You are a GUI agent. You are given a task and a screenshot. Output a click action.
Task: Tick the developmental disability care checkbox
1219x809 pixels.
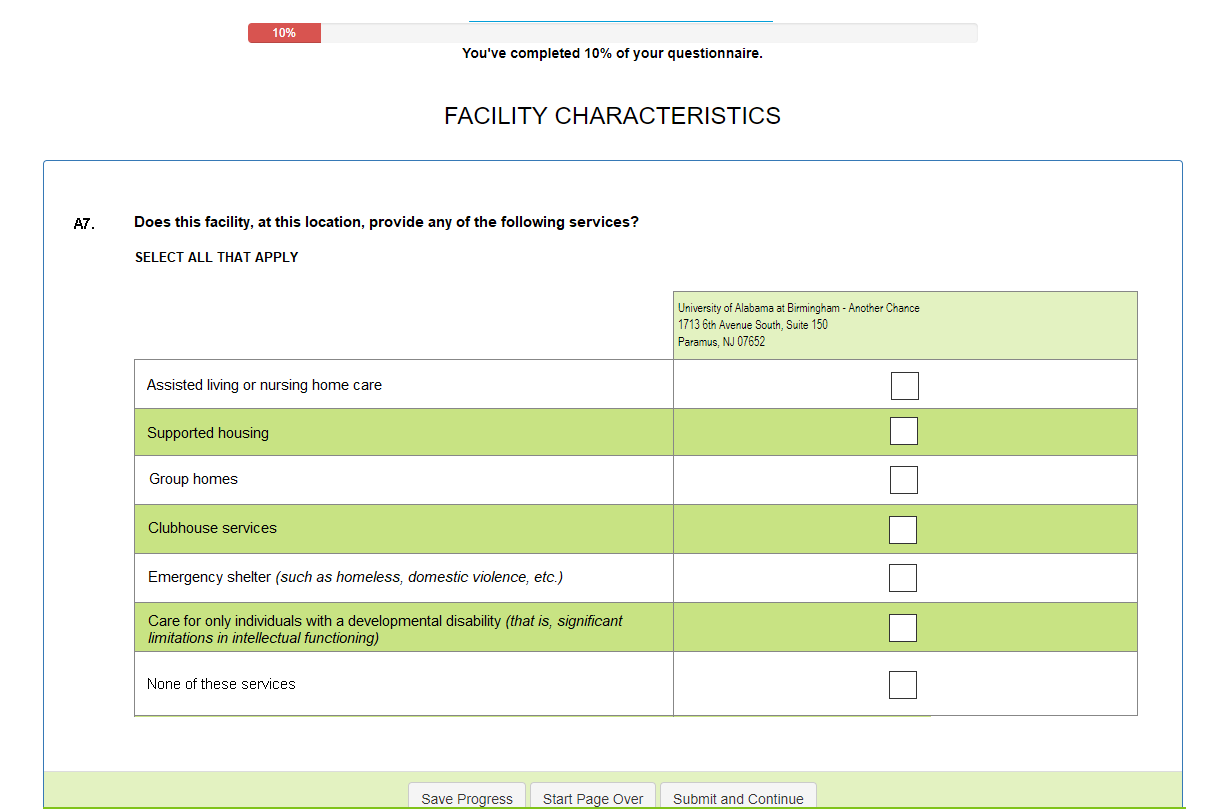point(902,628)
